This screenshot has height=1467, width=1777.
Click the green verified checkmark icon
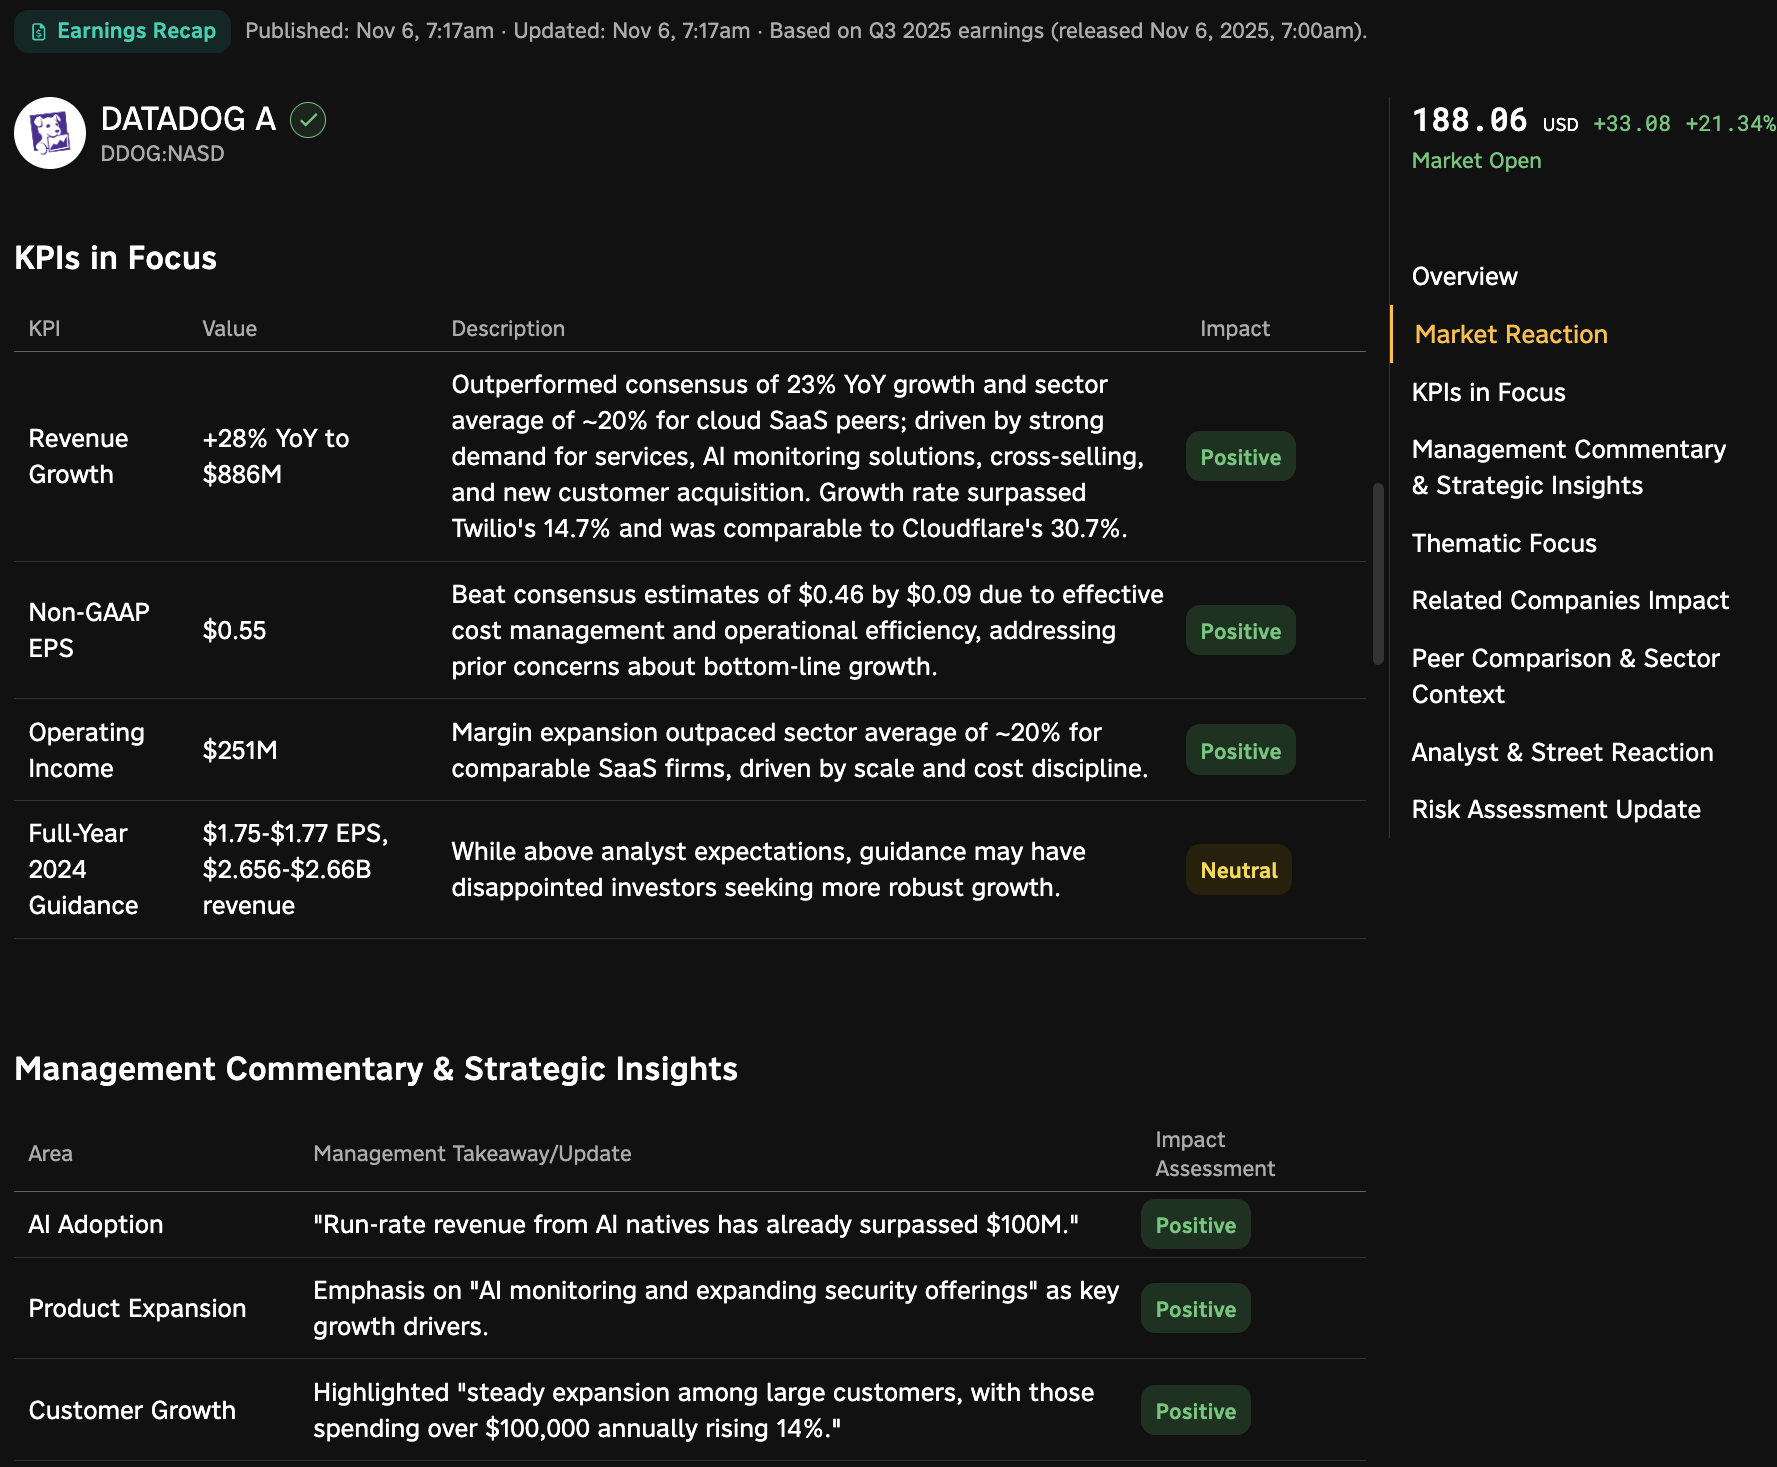308,120
